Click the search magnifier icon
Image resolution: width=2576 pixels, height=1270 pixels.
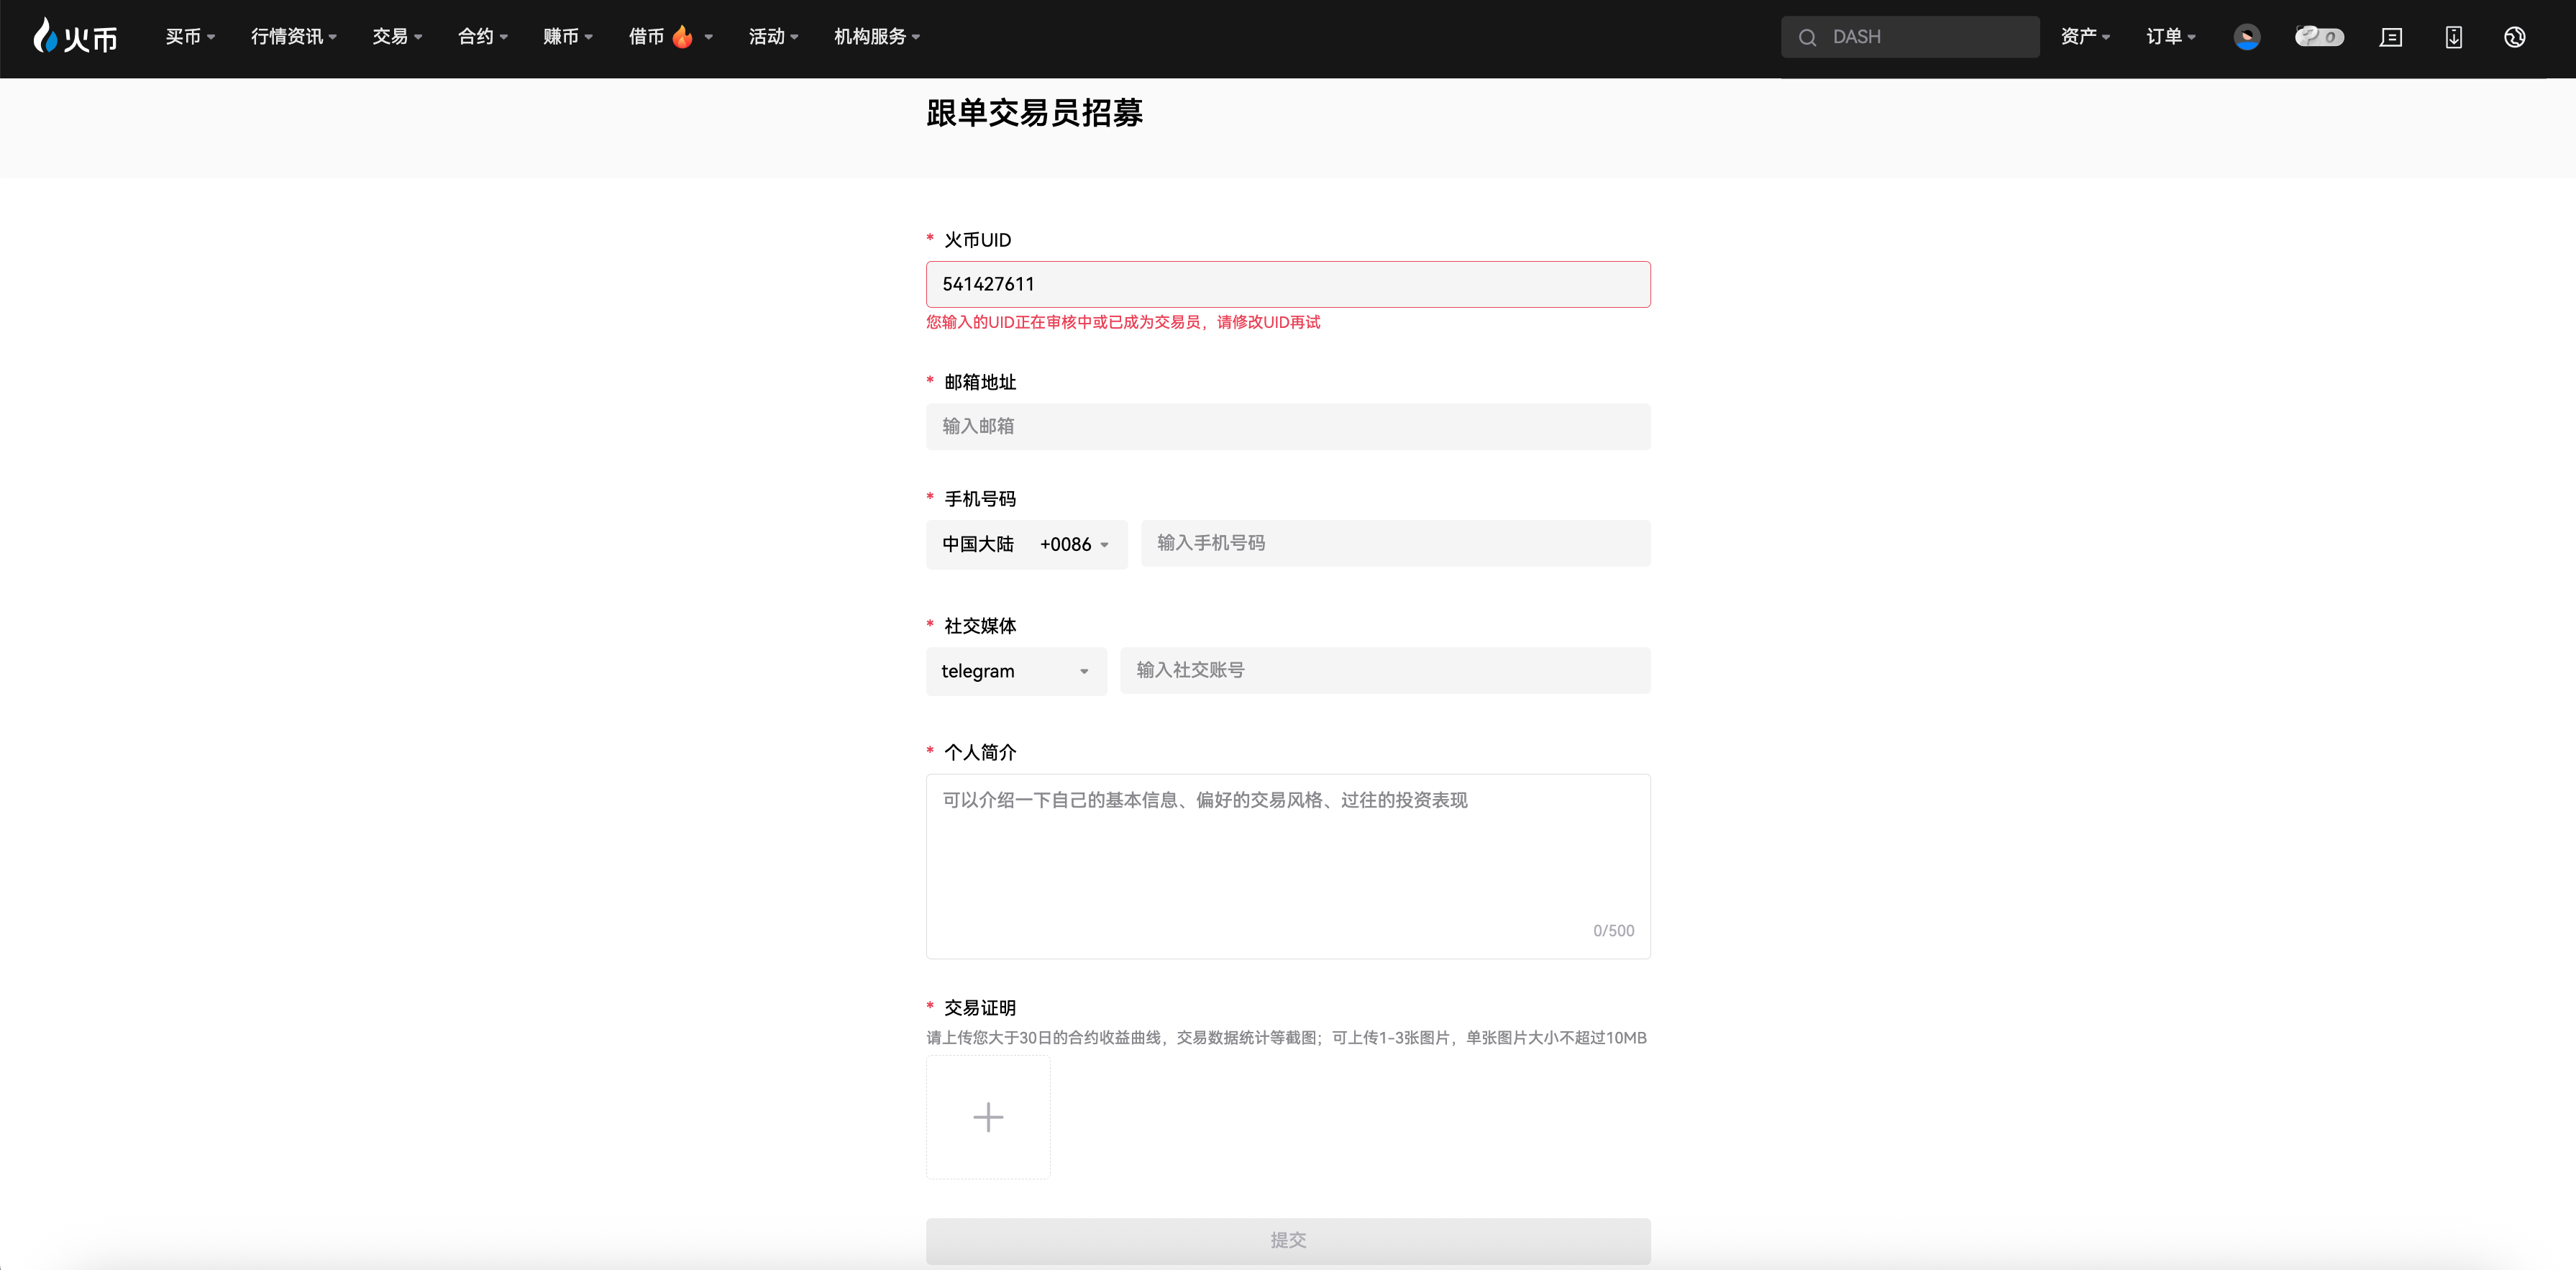[1807, 37]
